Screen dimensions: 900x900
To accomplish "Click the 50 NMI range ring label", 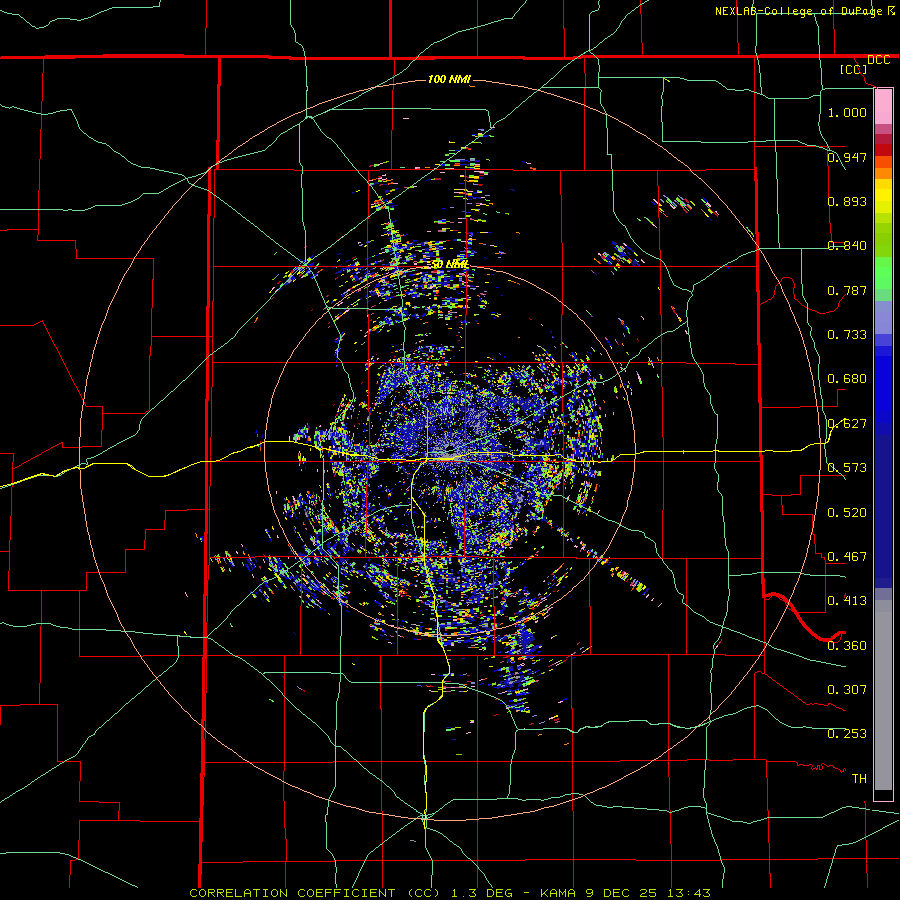I will pyautogui.click(x=451, y=264).
